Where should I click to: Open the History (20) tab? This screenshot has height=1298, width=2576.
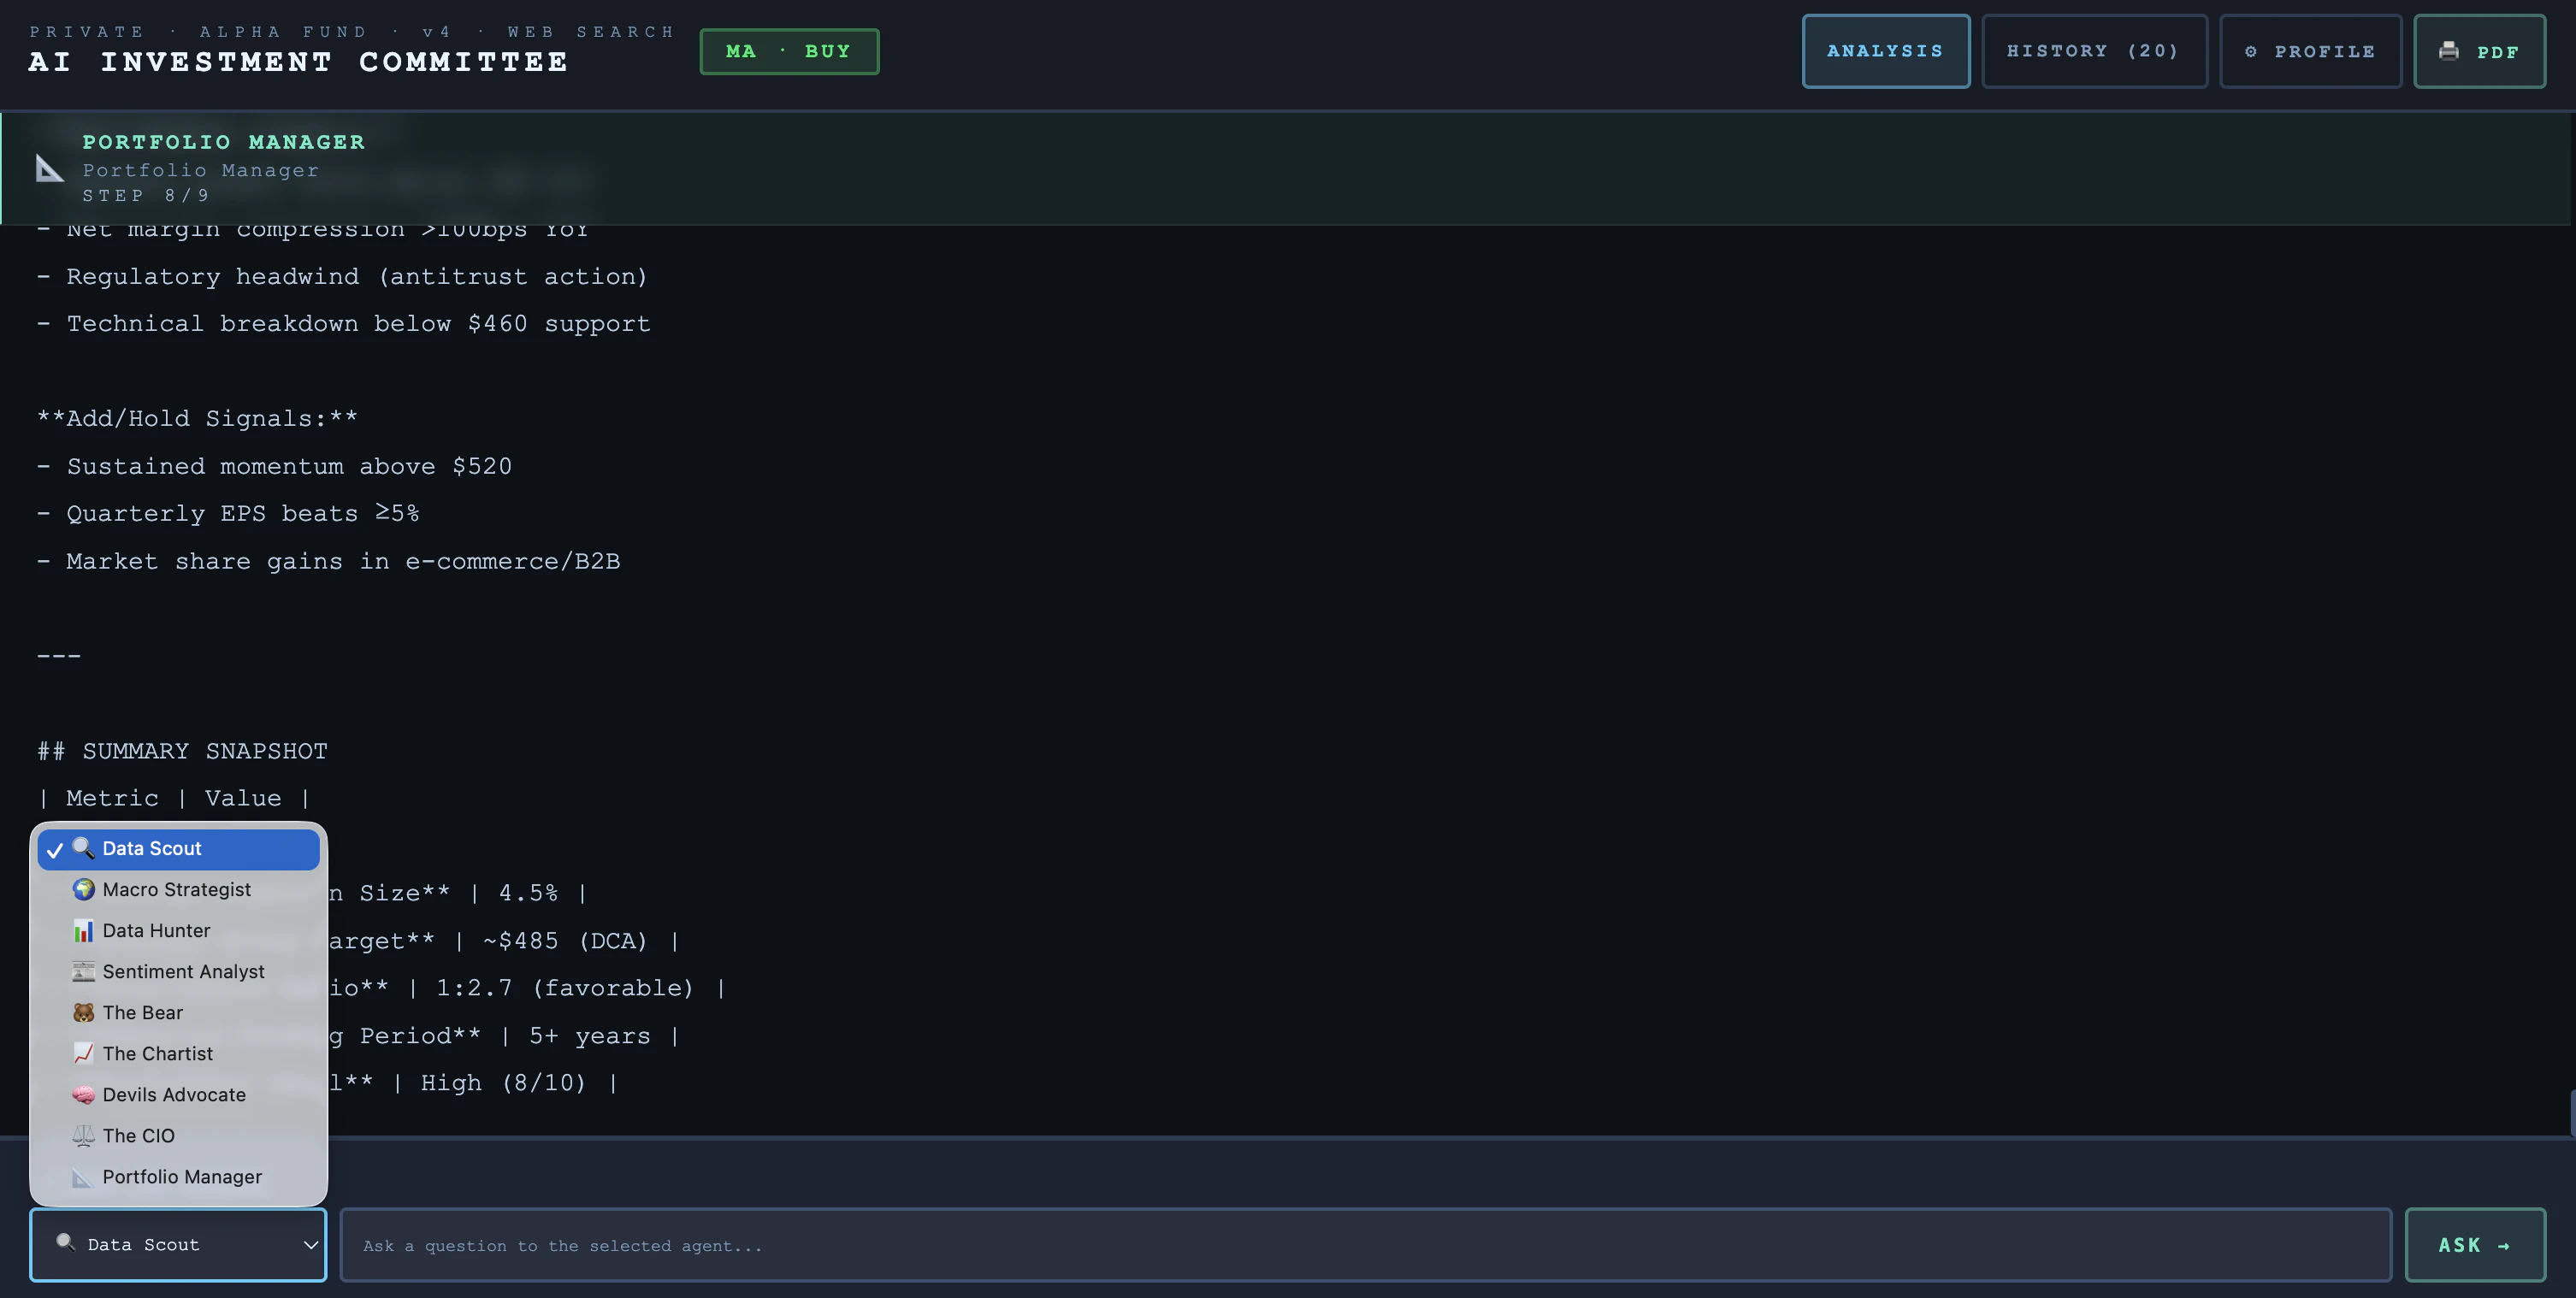(2093, 51)
